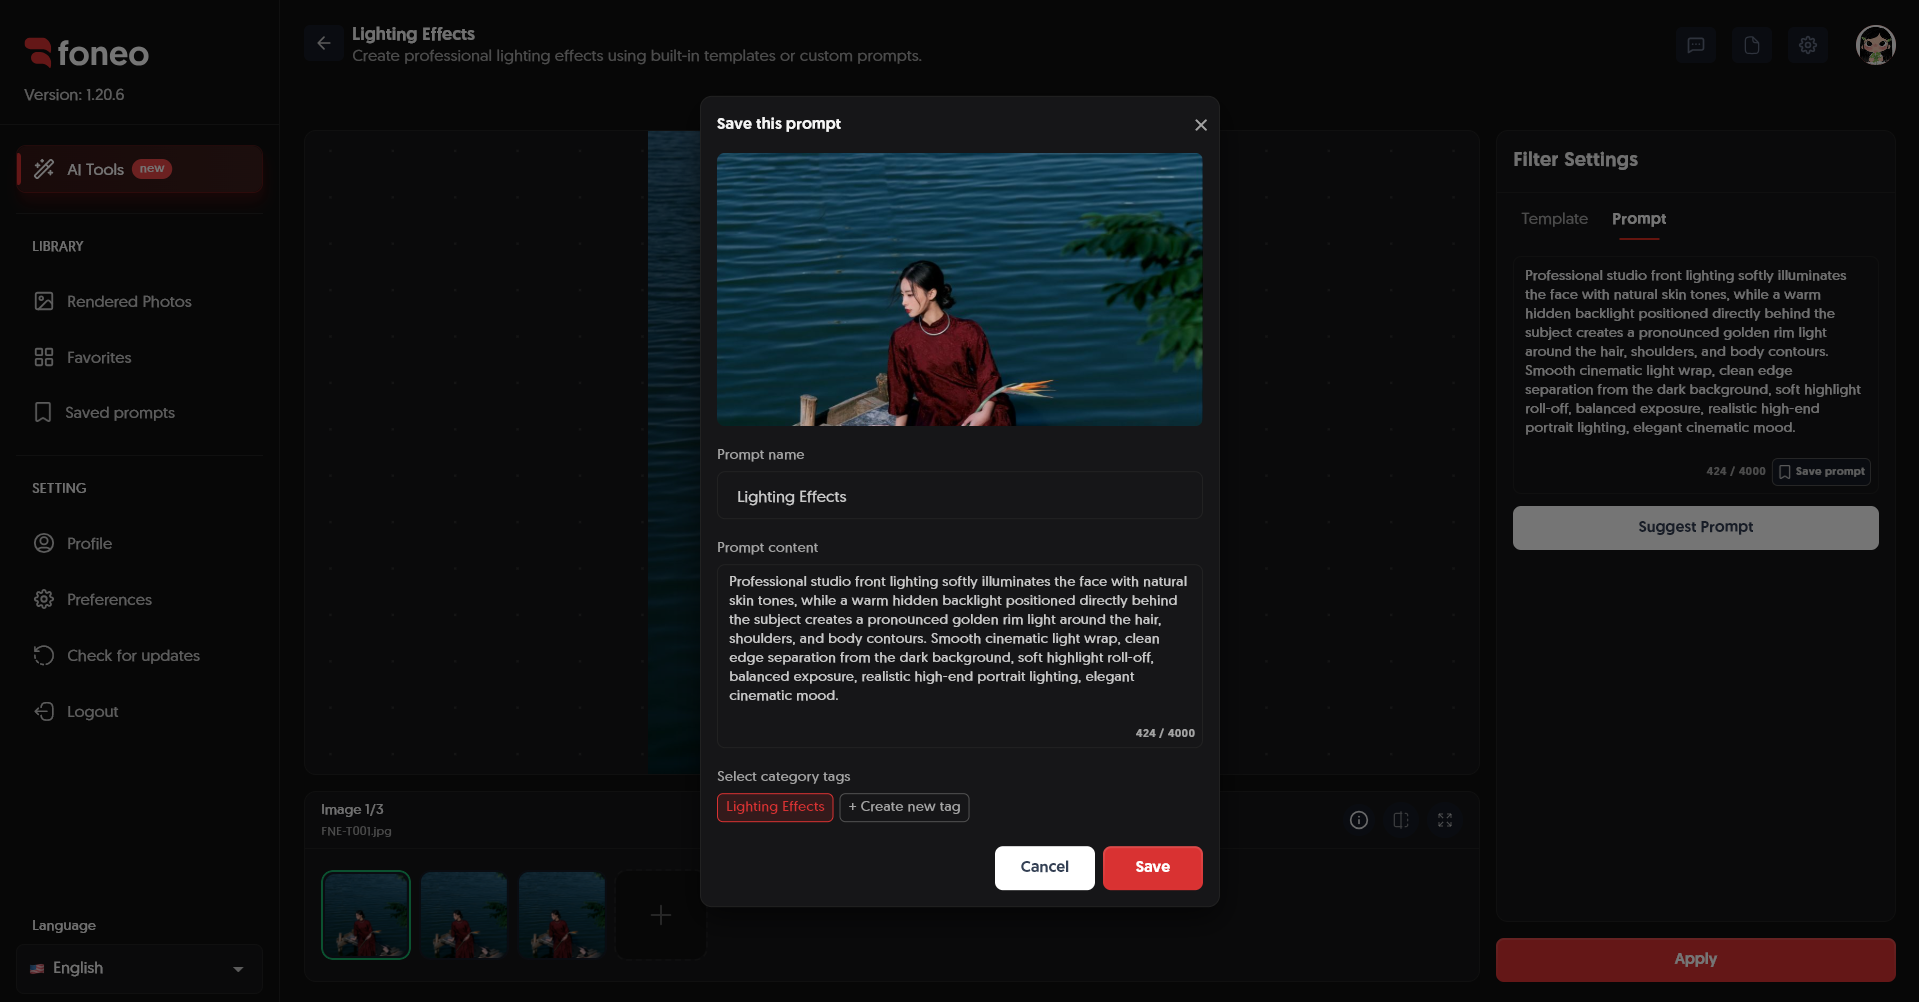
Task: Select the Prompt tab in Filter Settings
Action: coord(1639,219)
